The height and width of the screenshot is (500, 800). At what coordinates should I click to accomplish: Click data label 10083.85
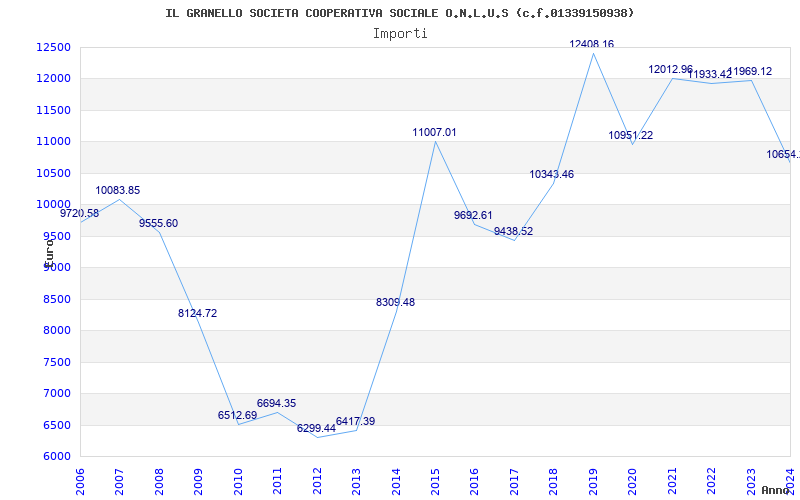(117, 191)
